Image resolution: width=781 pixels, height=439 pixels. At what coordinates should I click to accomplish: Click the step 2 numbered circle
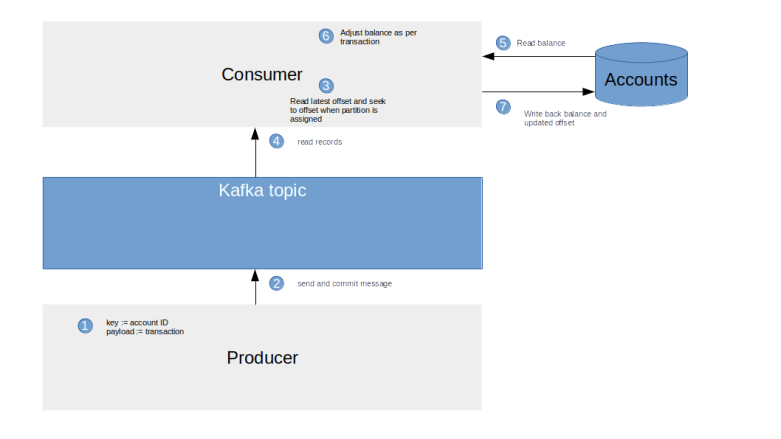click(x=277, y=283)
